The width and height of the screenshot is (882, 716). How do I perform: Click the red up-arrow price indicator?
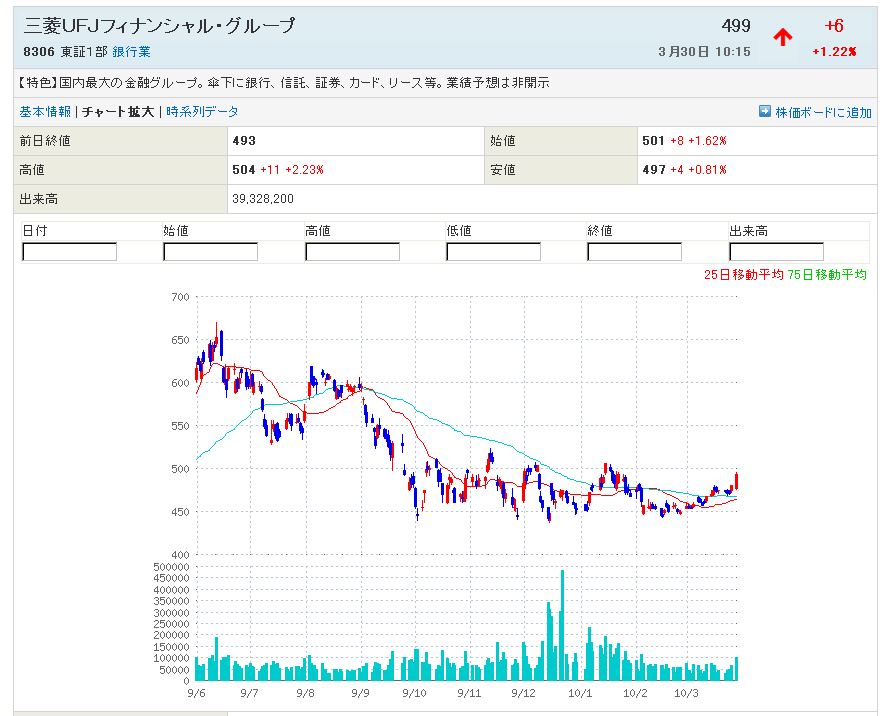click(x=782, y=37)
